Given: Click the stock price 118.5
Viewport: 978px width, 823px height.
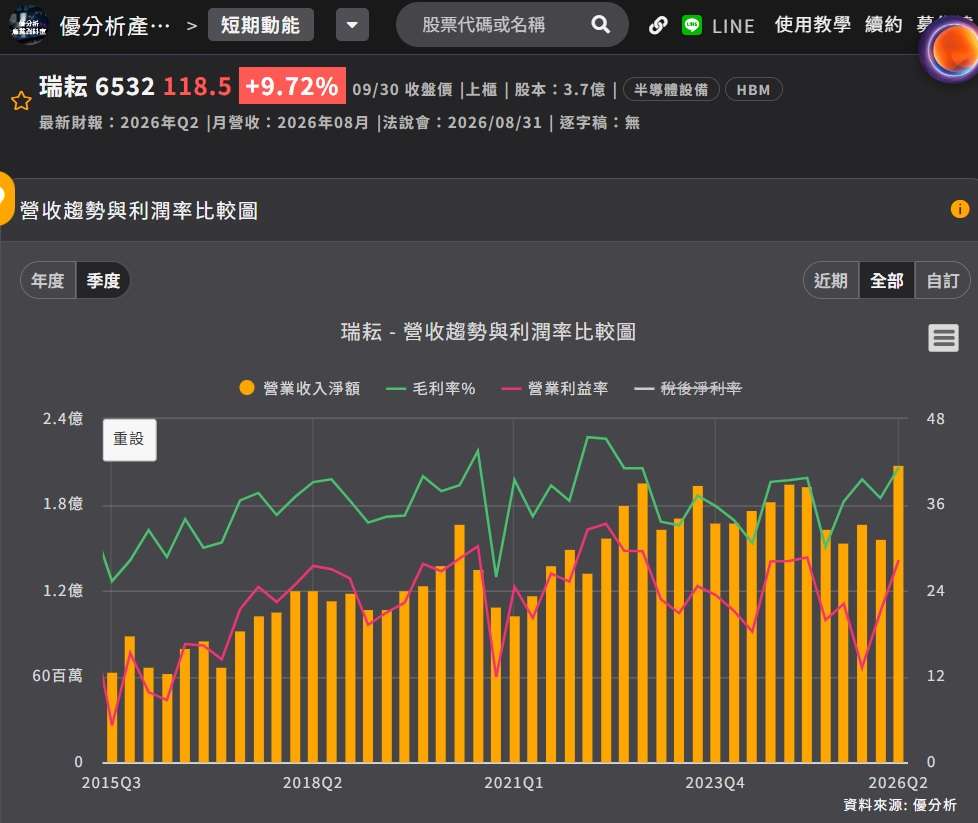Looking at the screenshot, I should point(197,86).
